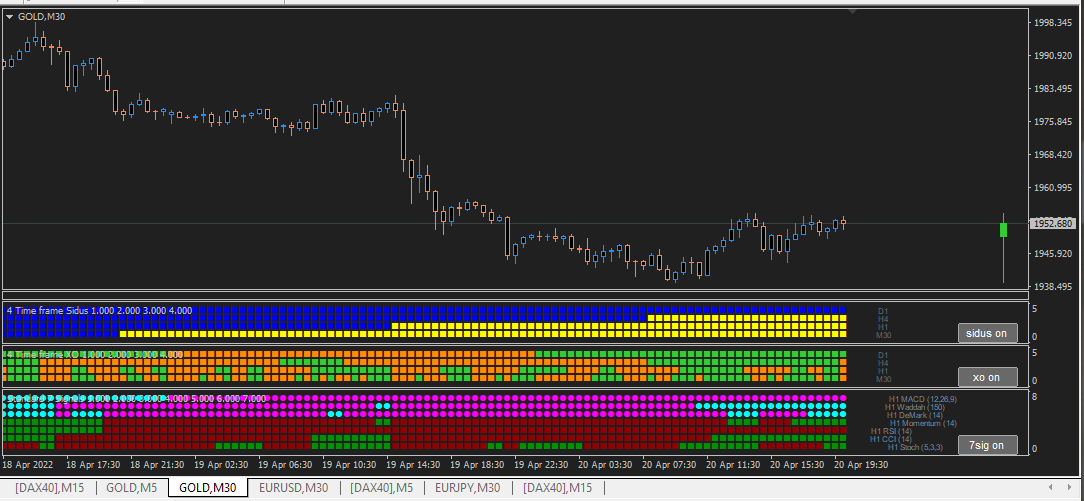Click the chart shift triangle marker at top
The image size is (1084, 501).
(x=852, y=12)
